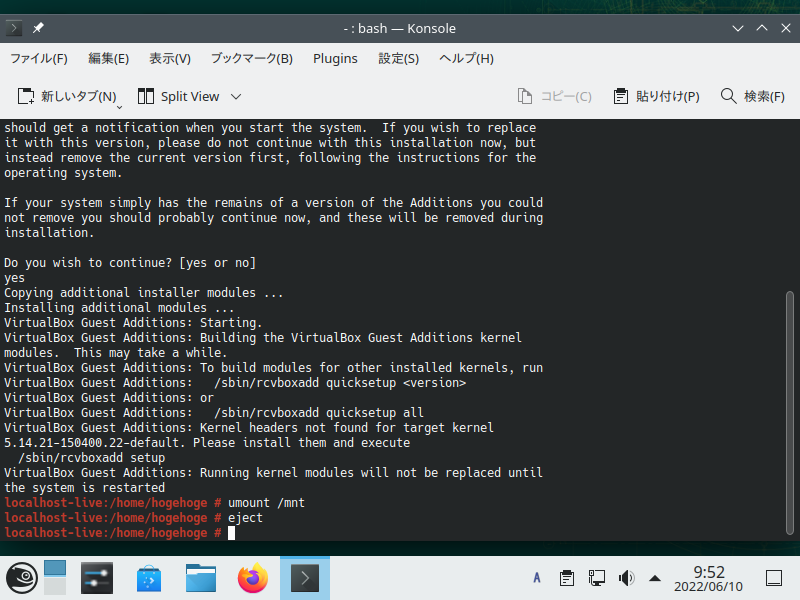
Task: Click the 貼り付け(P) paste button
Action: (x=656, y=96)
